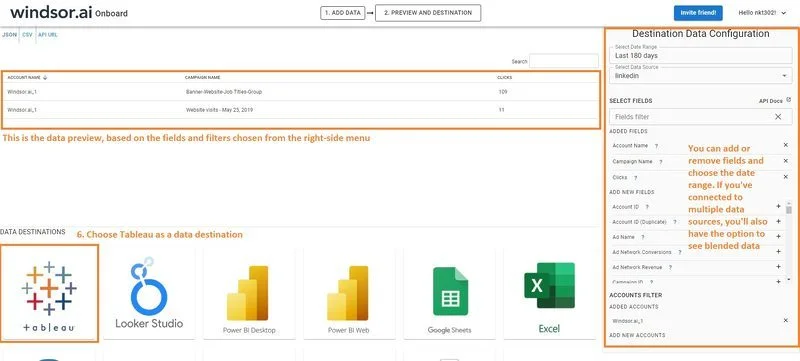800x361 pixels.
Task: Open help for Account Name field
Action: [656, 146]
